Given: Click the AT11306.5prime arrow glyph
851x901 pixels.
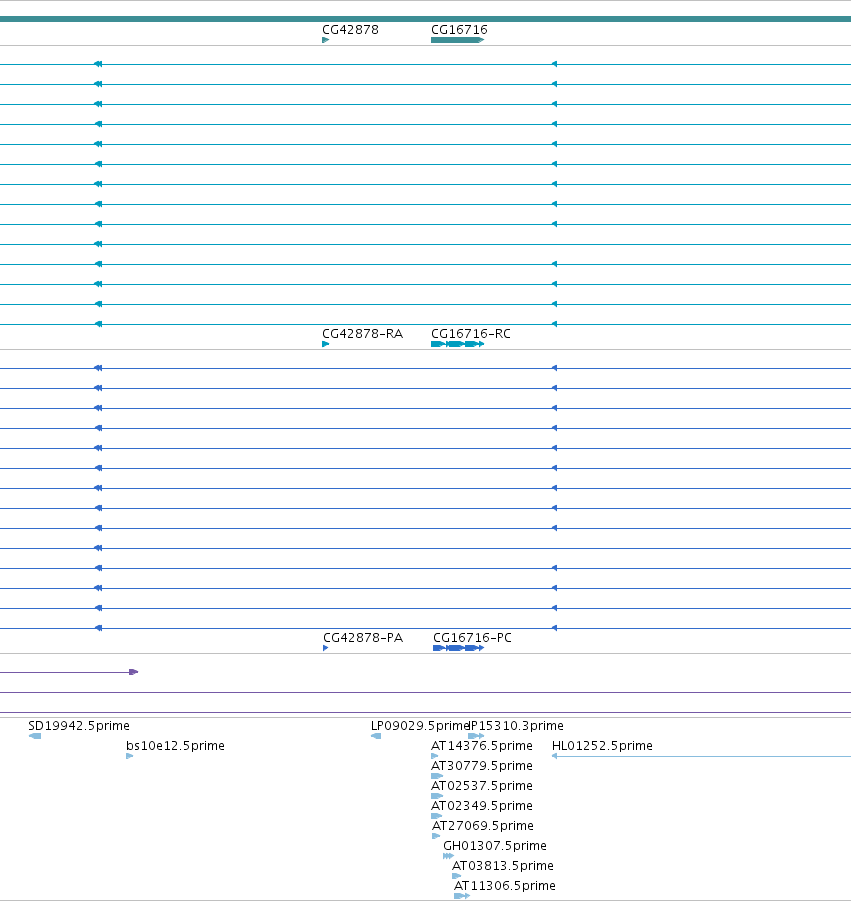Looking at the screenshot, I should coord(462,896).
